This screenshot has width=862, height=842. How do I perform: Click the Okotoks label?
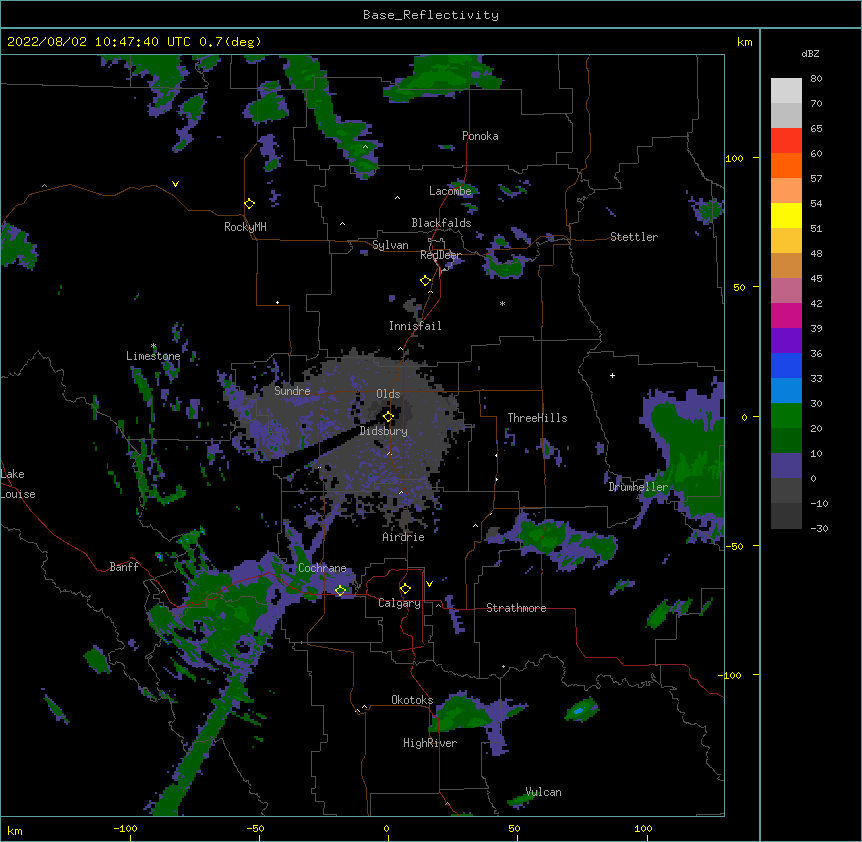tap(412, 700)
